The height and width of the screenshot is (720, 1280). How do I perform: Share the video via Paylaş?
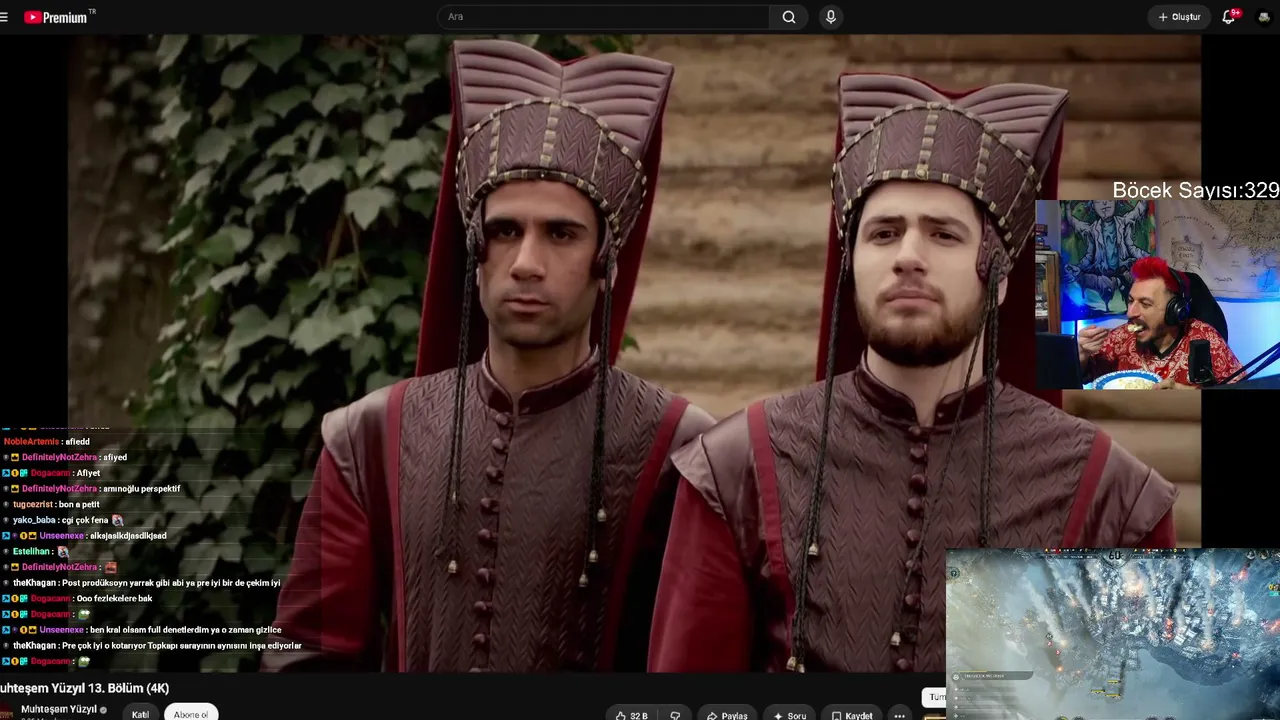point(727,716)
